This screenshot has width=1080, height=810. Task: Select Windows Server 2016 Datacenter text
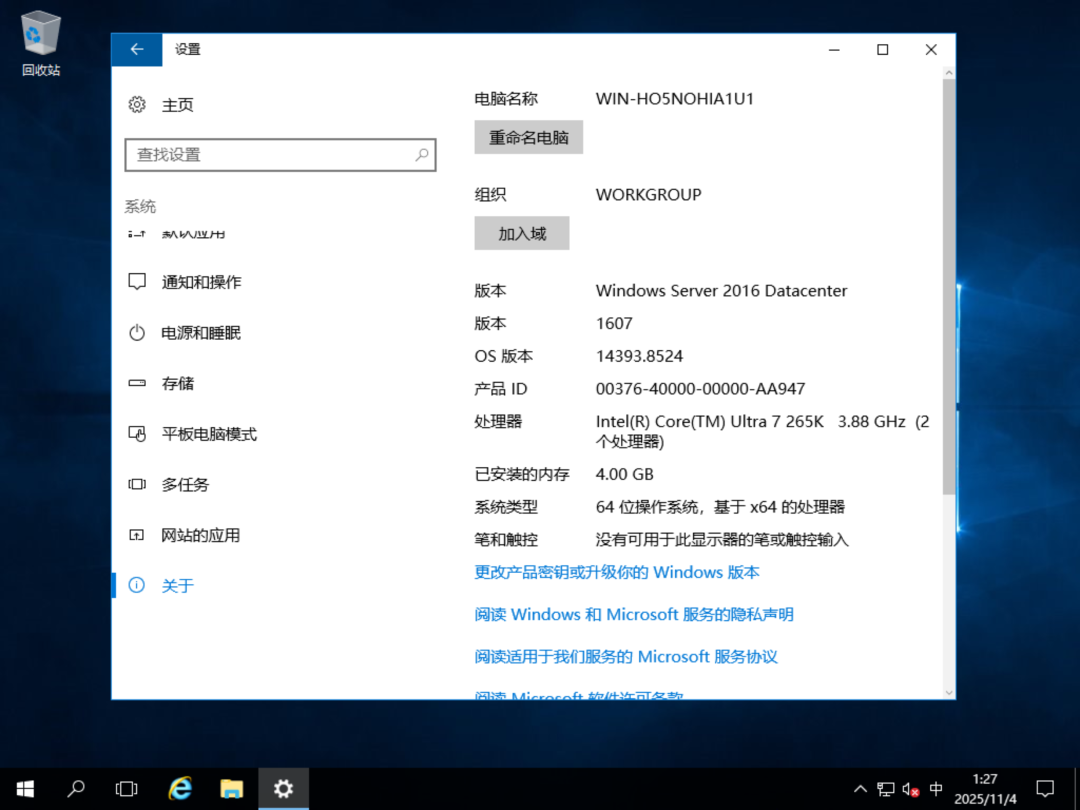[721, 291]
